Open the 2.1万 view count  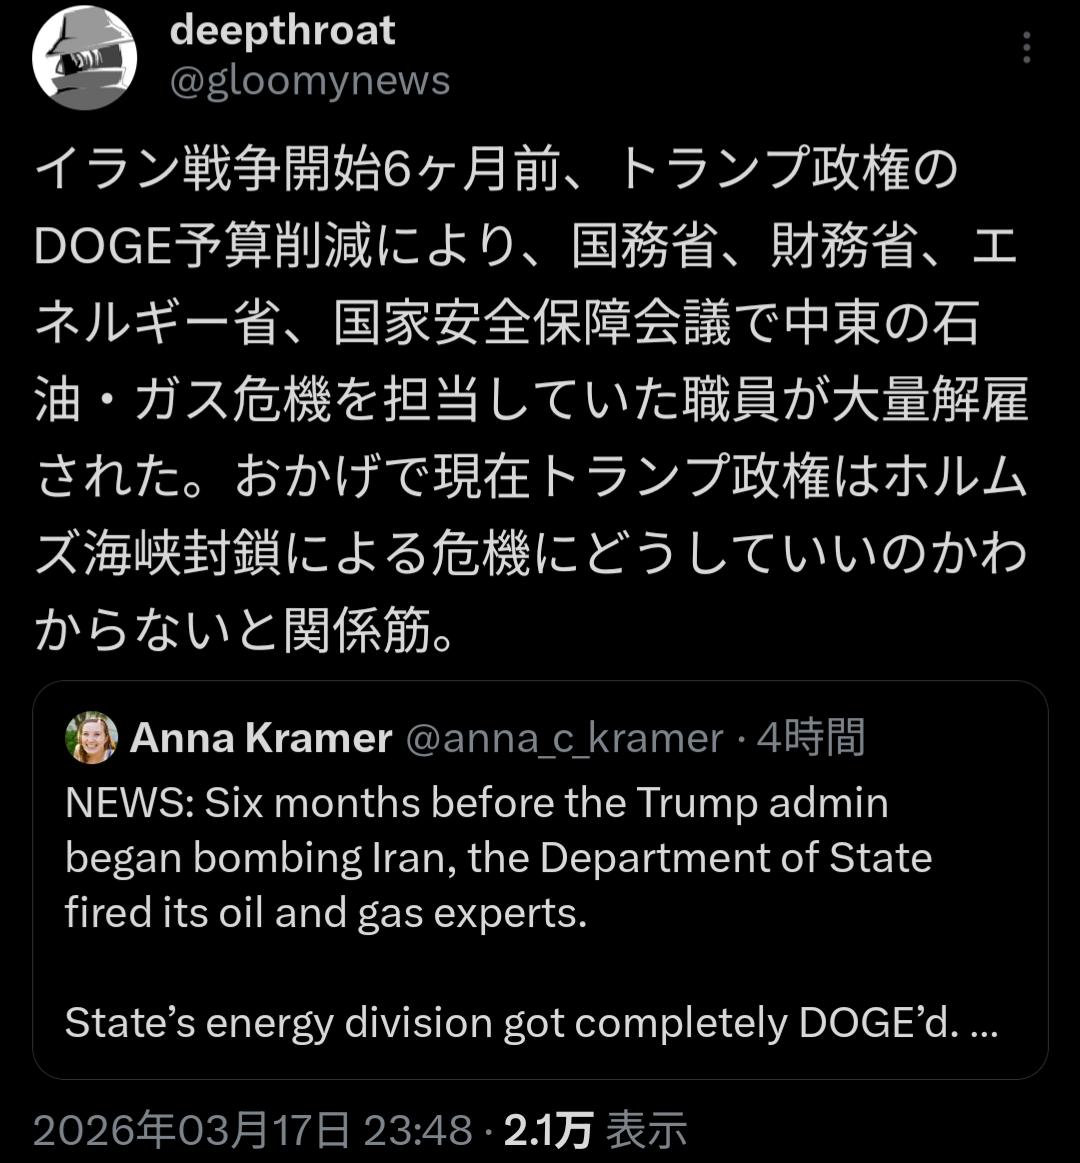[x=549, y=1131]
